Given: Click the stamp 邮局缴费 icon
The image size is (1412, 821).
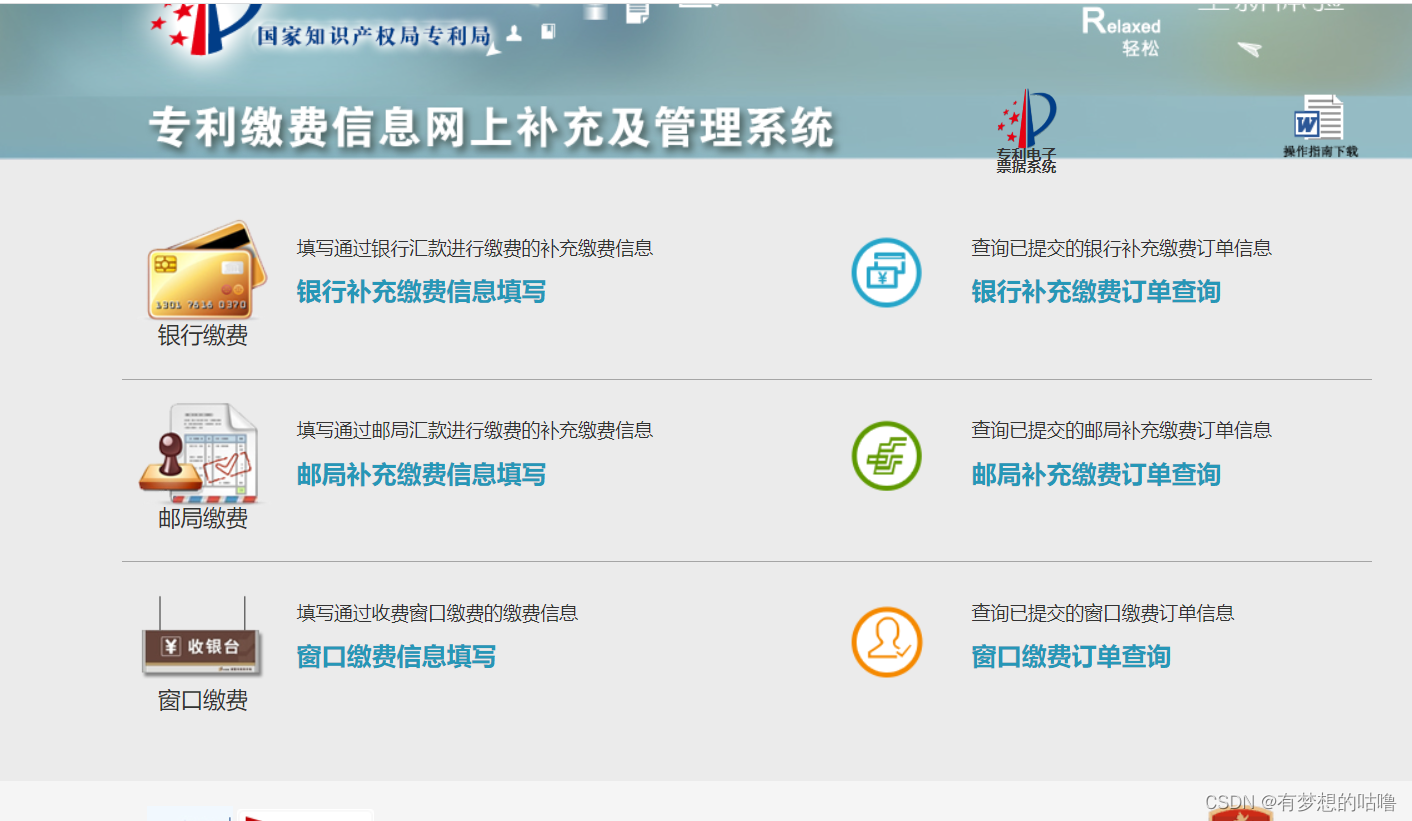Looking at the screenshot, I should 201,454.
